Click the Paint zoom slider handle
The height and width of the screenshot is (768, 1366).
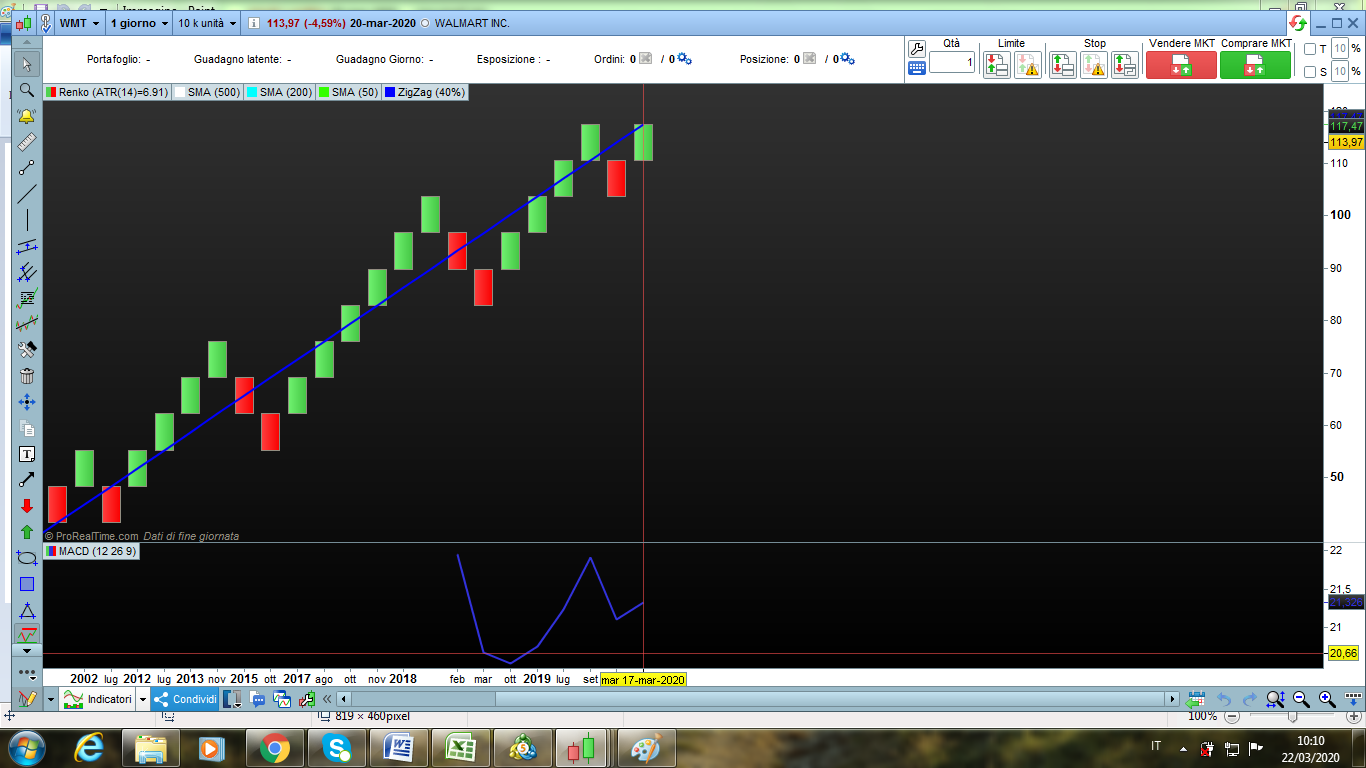[1293, 716]
